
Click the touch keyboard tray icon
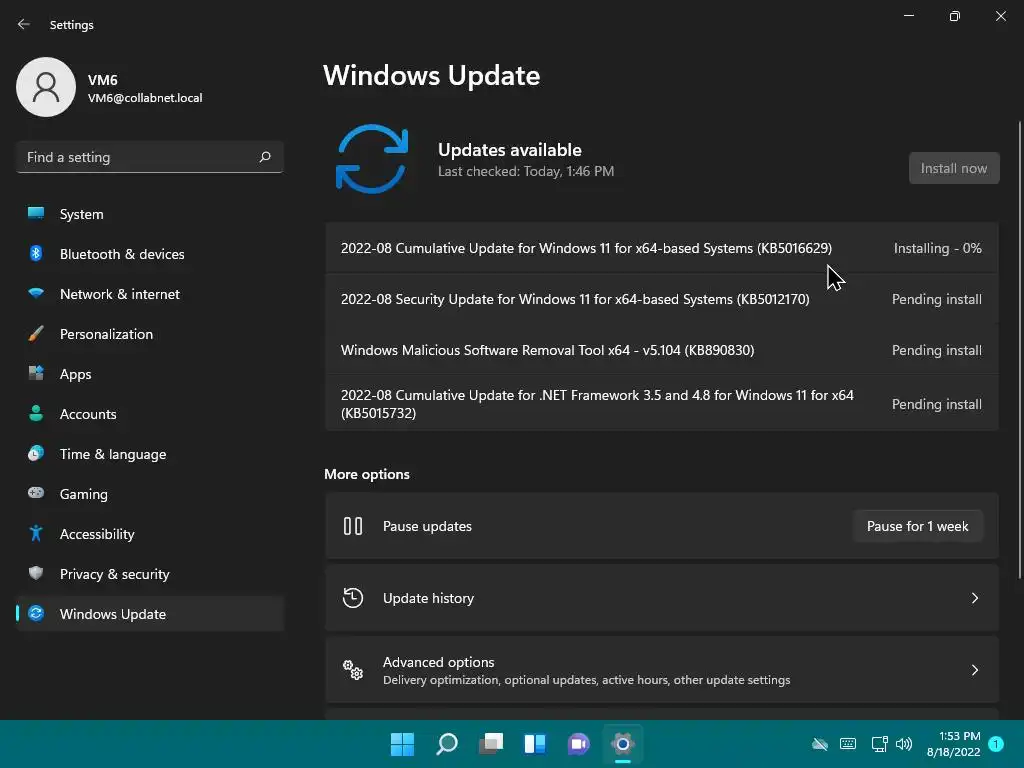[x=848, y=744]
